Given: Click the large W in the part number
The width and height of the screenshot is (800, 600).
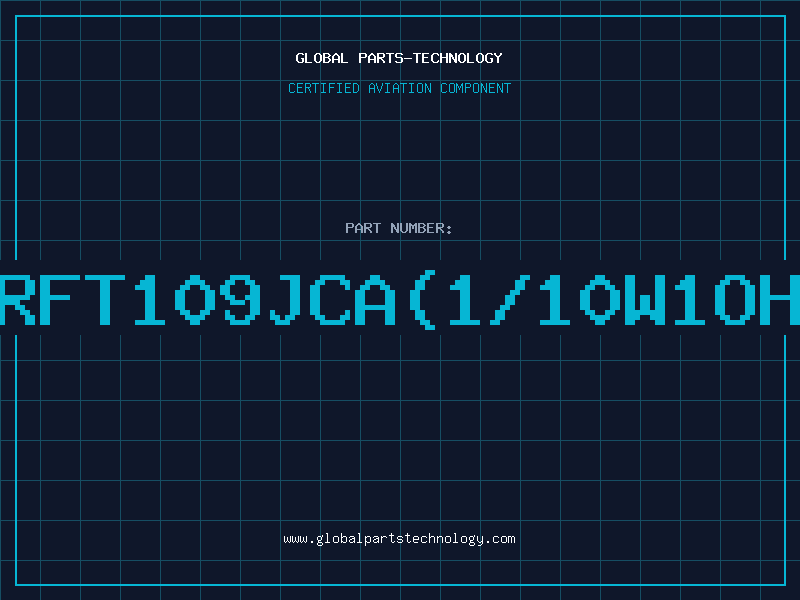Looking at the screenshot, I should (x=646, y=299).
